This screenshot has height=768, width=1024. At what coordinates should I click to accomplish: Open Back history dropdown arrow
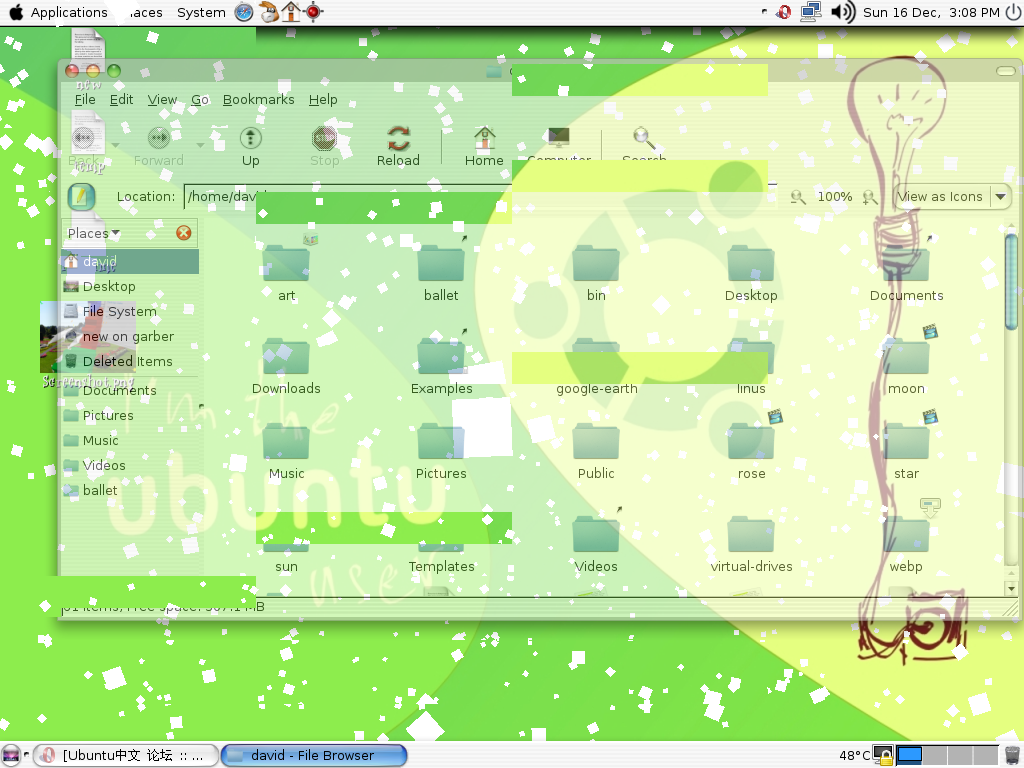[116, 145]
